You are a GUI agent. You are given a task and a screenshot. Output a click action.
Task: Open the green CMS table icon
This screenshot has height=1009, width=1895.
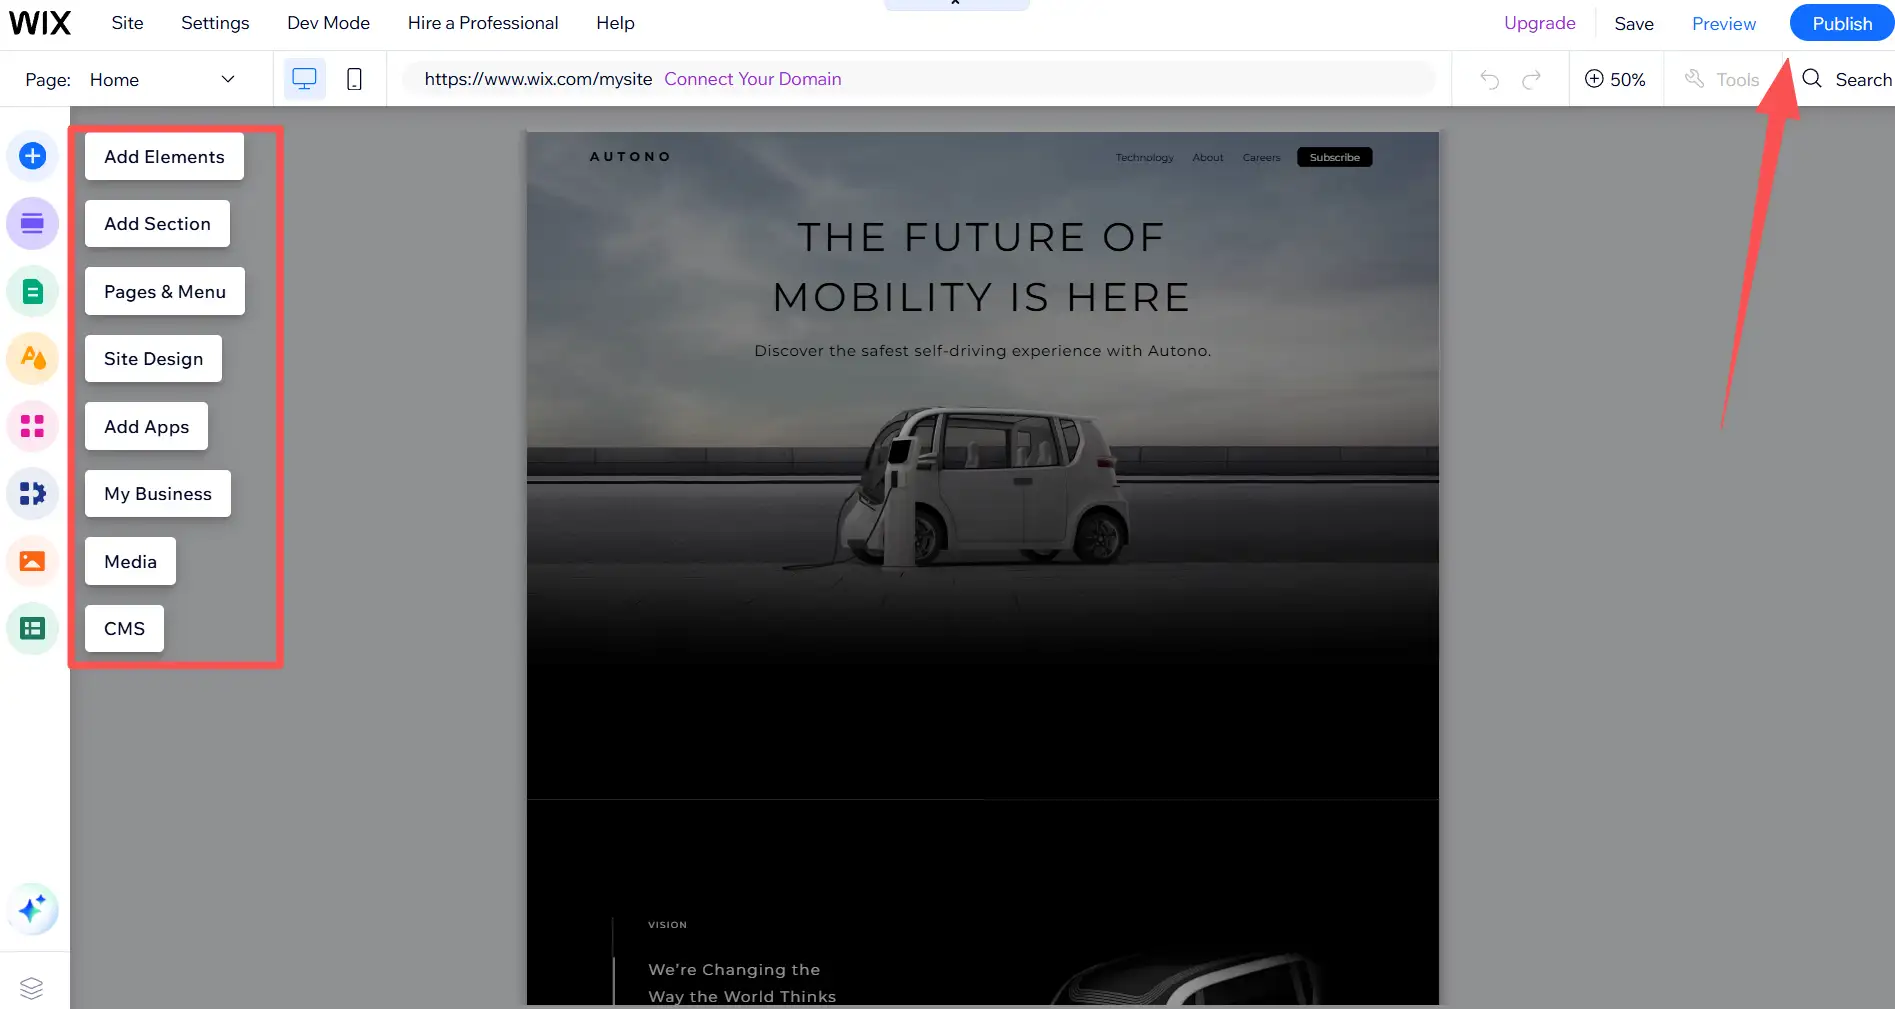[x=32, y=628]
